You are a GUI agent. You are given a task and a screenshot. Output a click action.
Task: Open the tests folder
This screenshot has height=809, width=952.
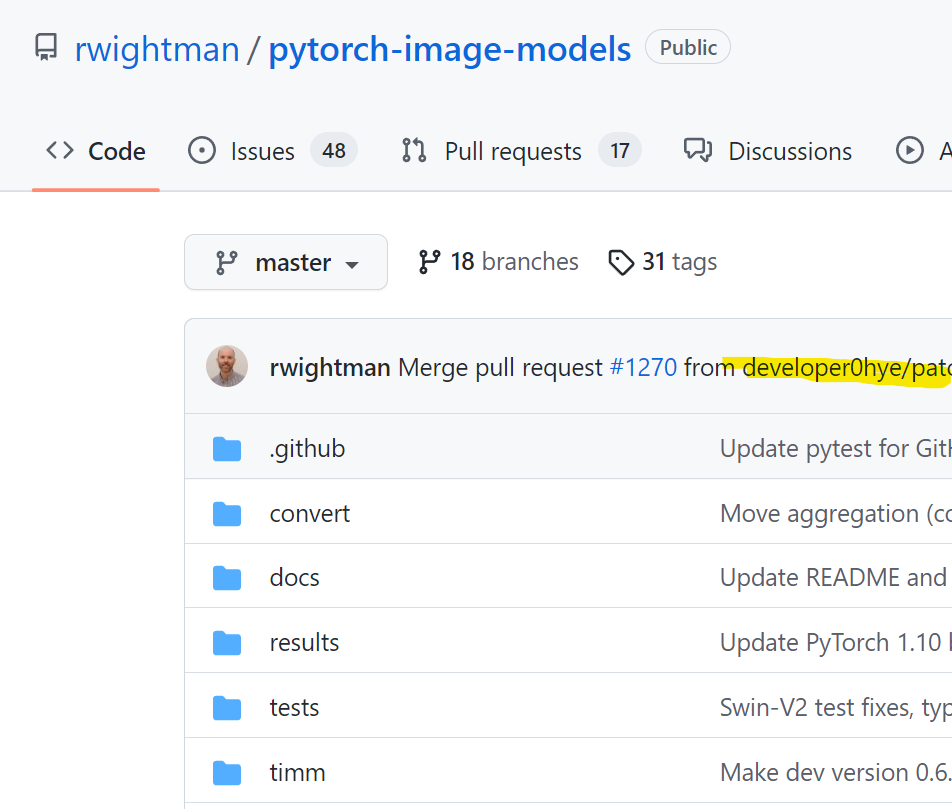tap(294, 708)
